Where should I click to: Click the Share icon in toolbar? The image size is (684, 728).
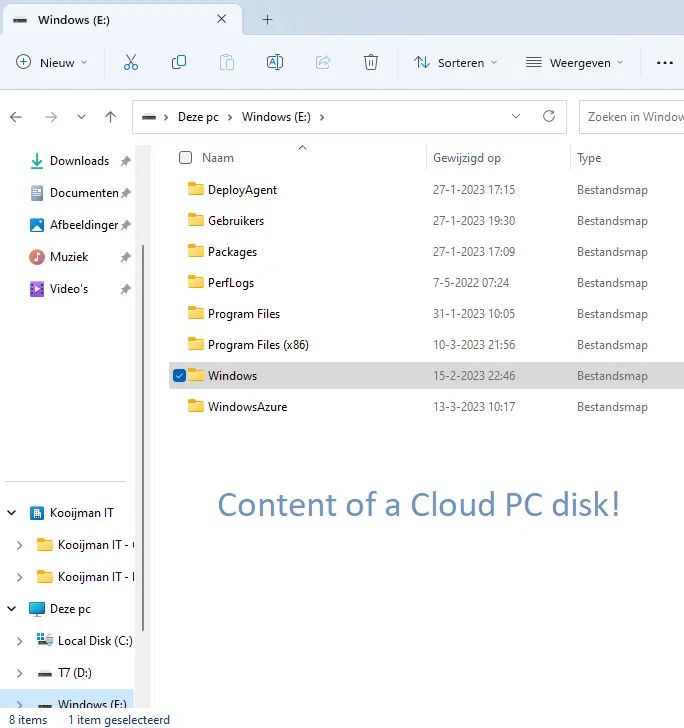pos(323,62)
